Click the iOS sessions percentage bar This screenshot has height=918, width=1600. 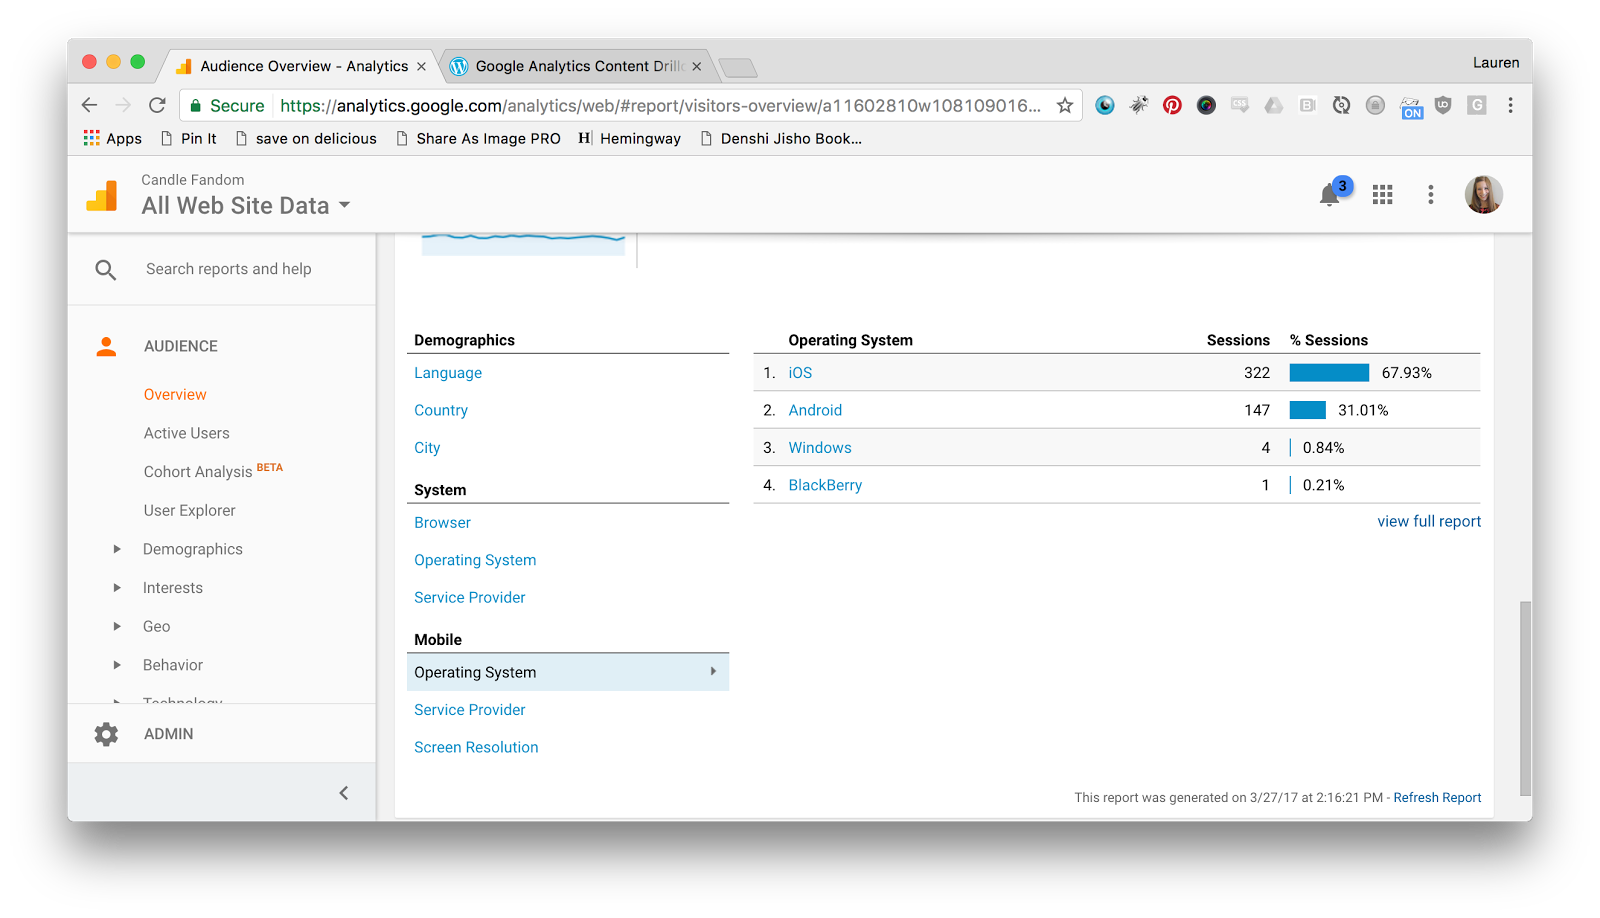point(1329,373)
